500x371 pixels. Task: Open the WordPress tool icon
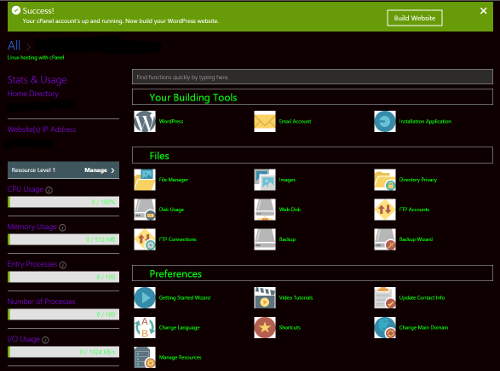click(x=145, y=121)
